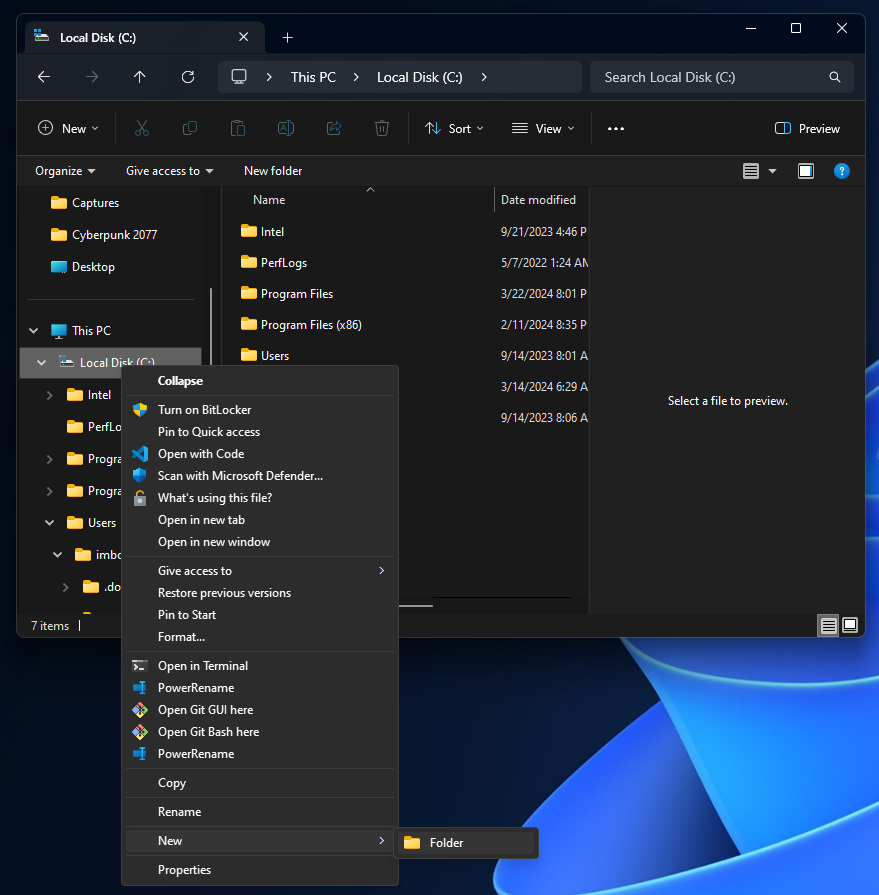The width and height of the screenshot is (879, 895).
Task: Click the blue Help question mark icon
Action: point(842,171)
